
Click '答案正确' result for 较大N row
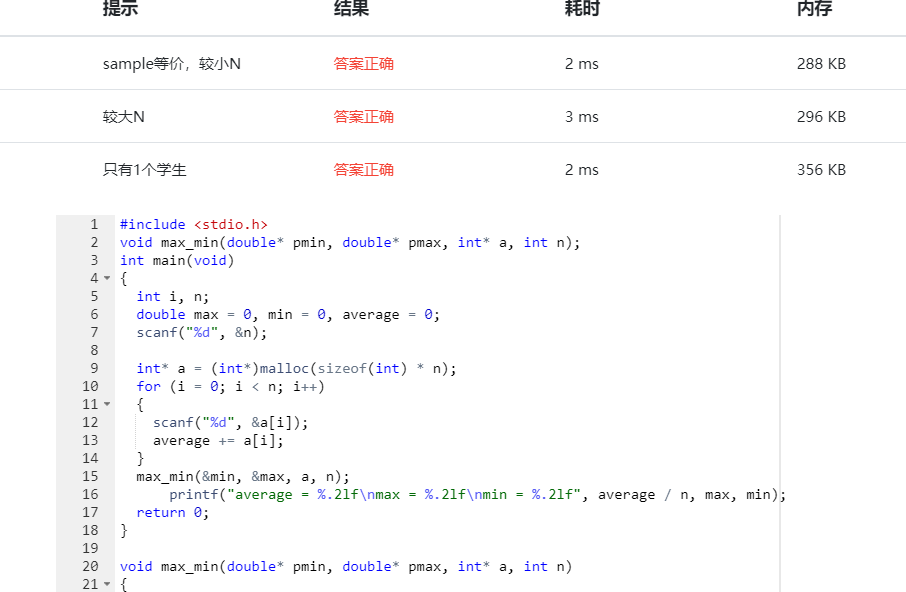point(363,117)
